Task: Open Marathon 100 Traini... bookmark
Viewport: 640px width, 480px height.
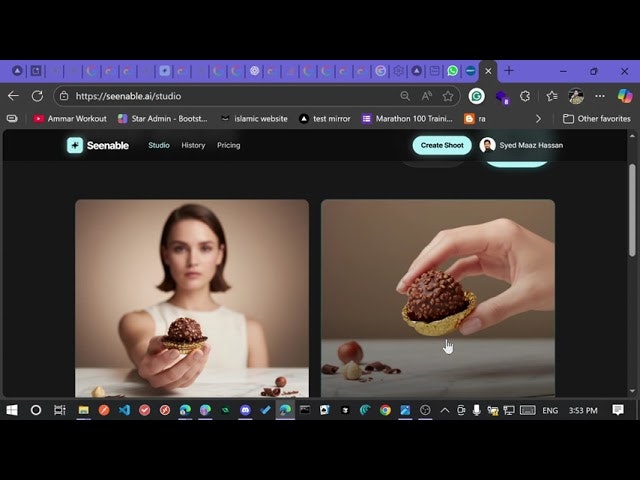Action: (407, 119)
